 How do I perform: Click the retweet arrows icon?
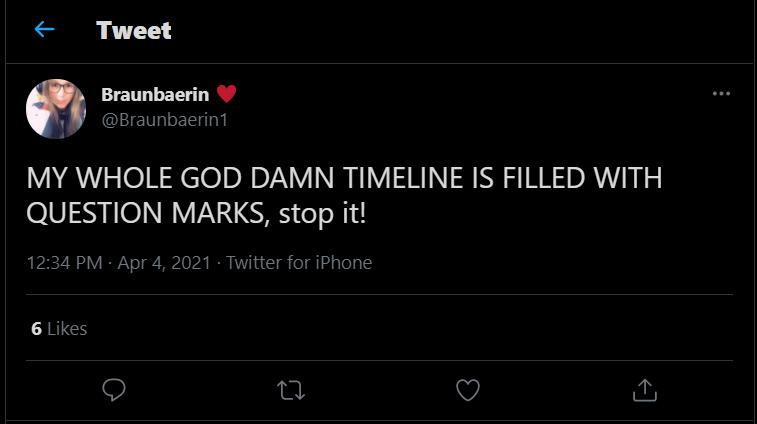click(291, 390)
